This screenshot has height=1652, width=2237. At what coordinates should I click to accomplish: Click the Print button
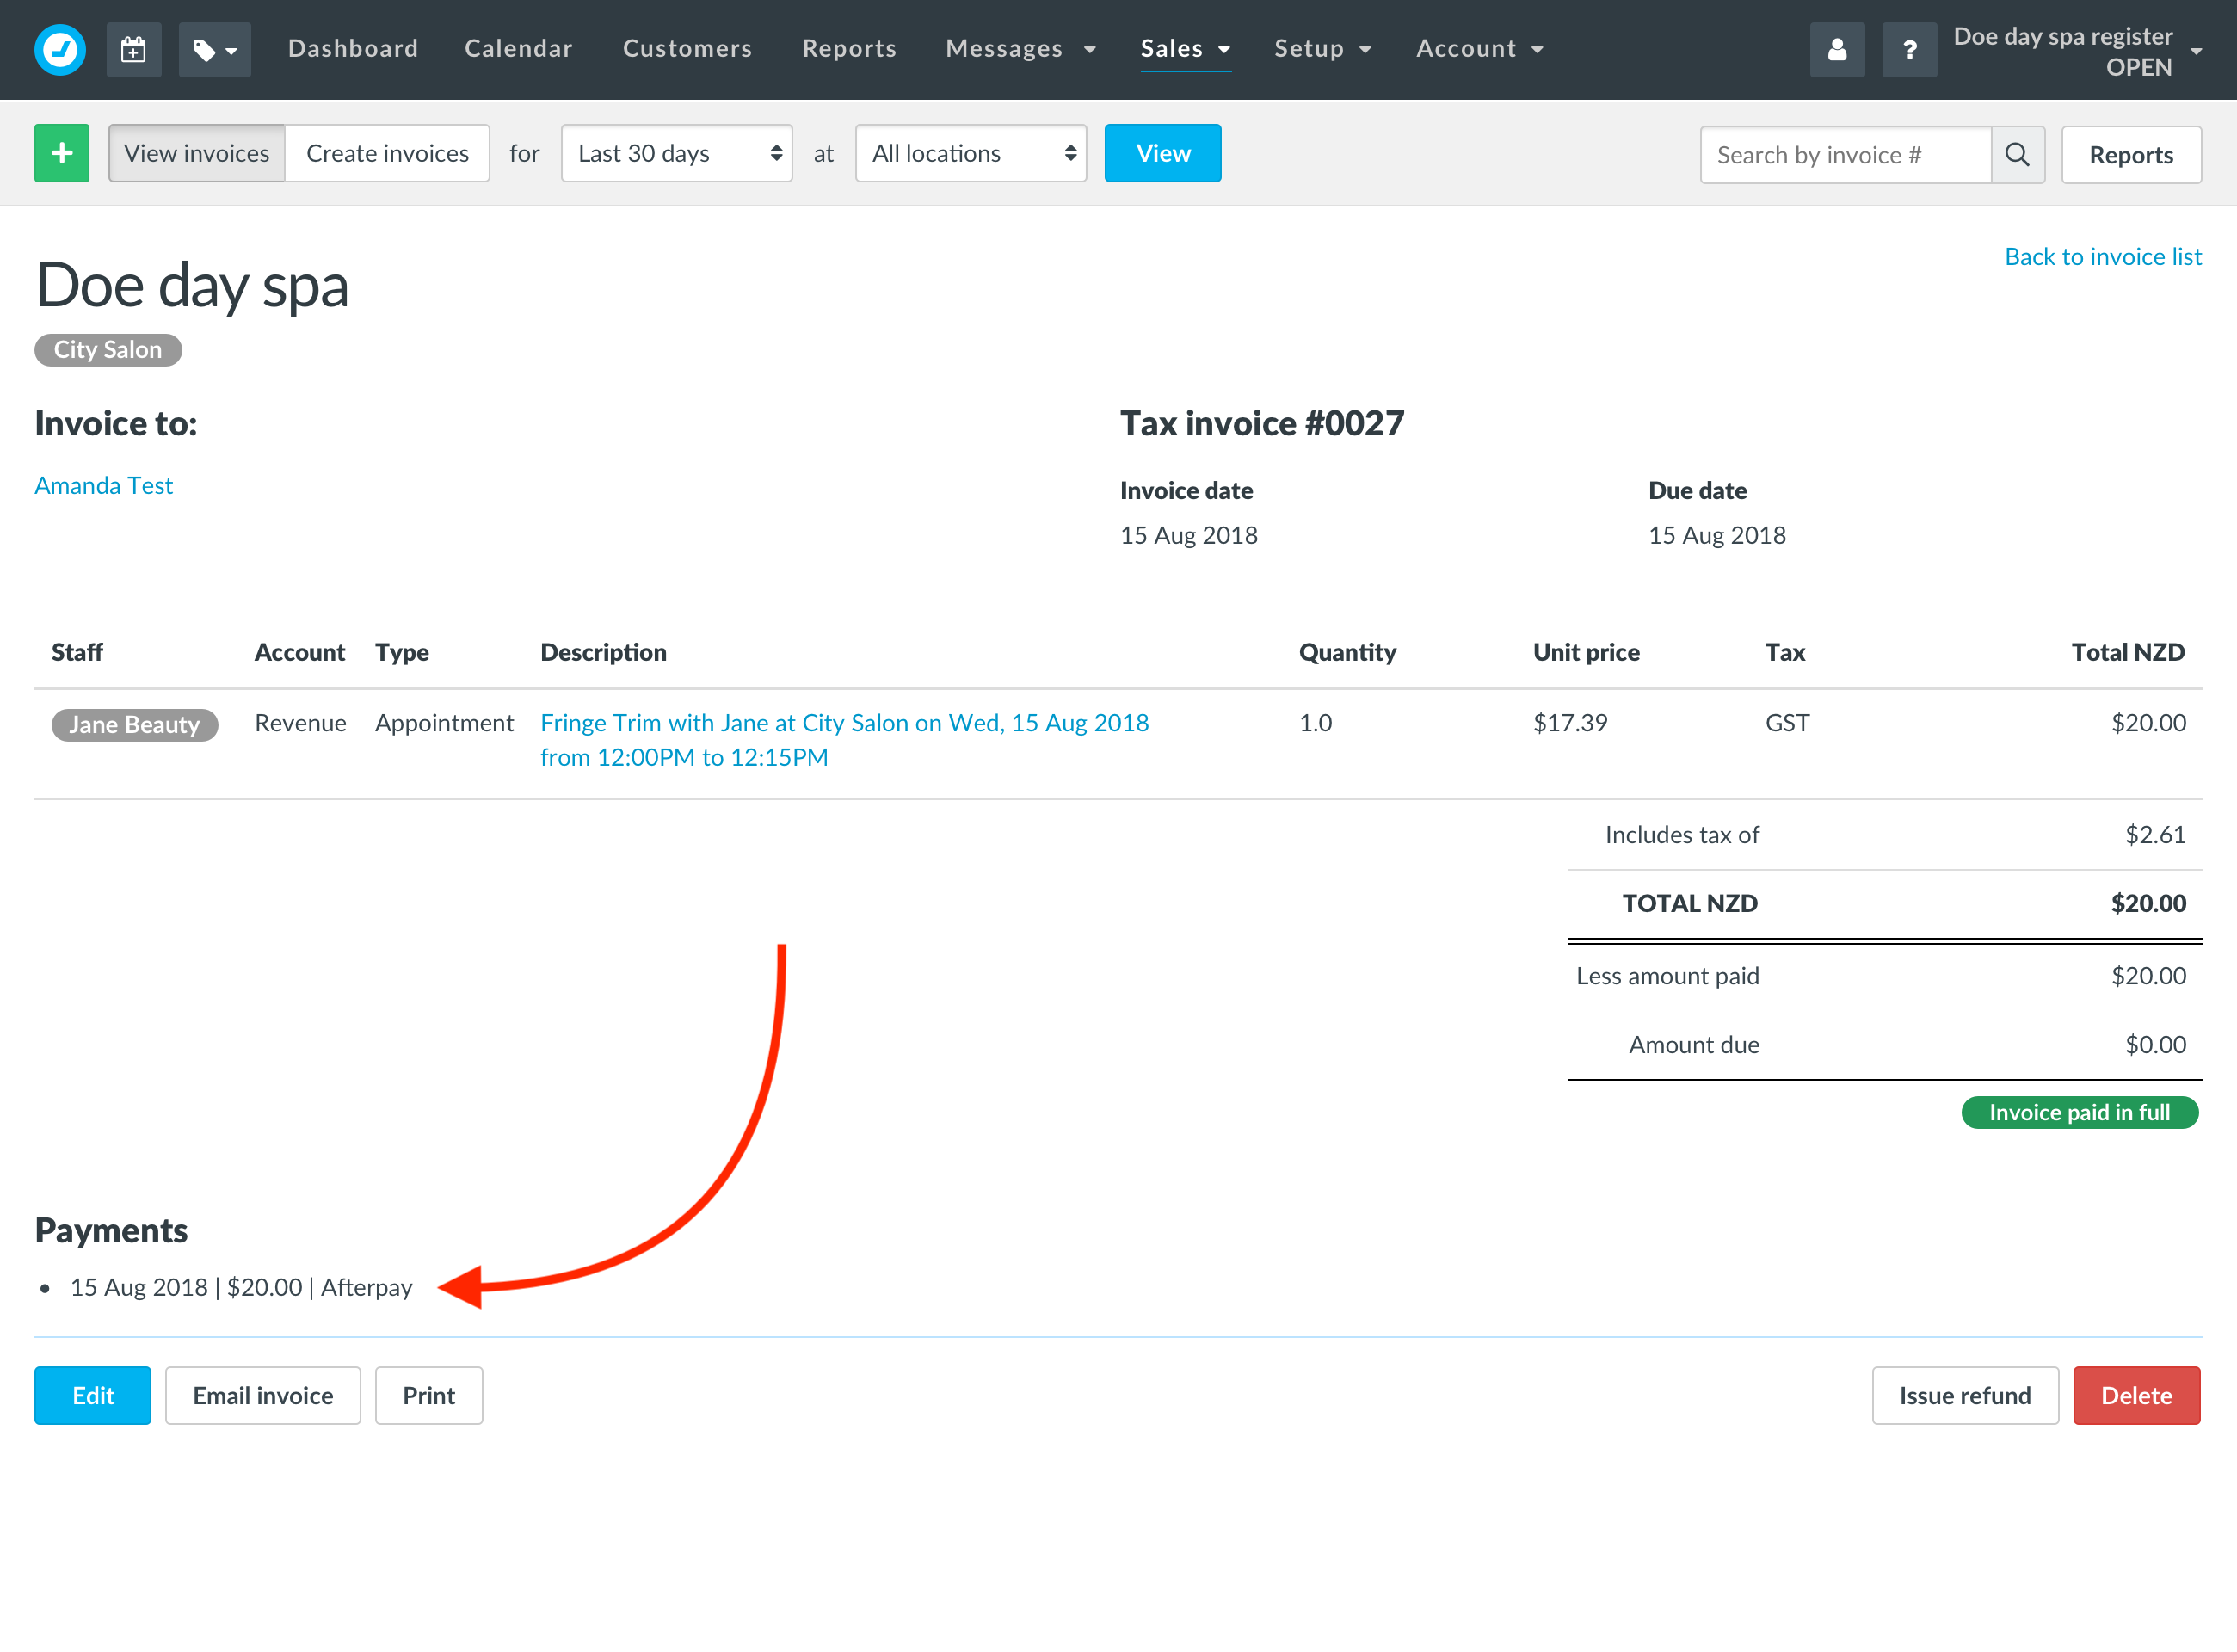pos(429,1395)
